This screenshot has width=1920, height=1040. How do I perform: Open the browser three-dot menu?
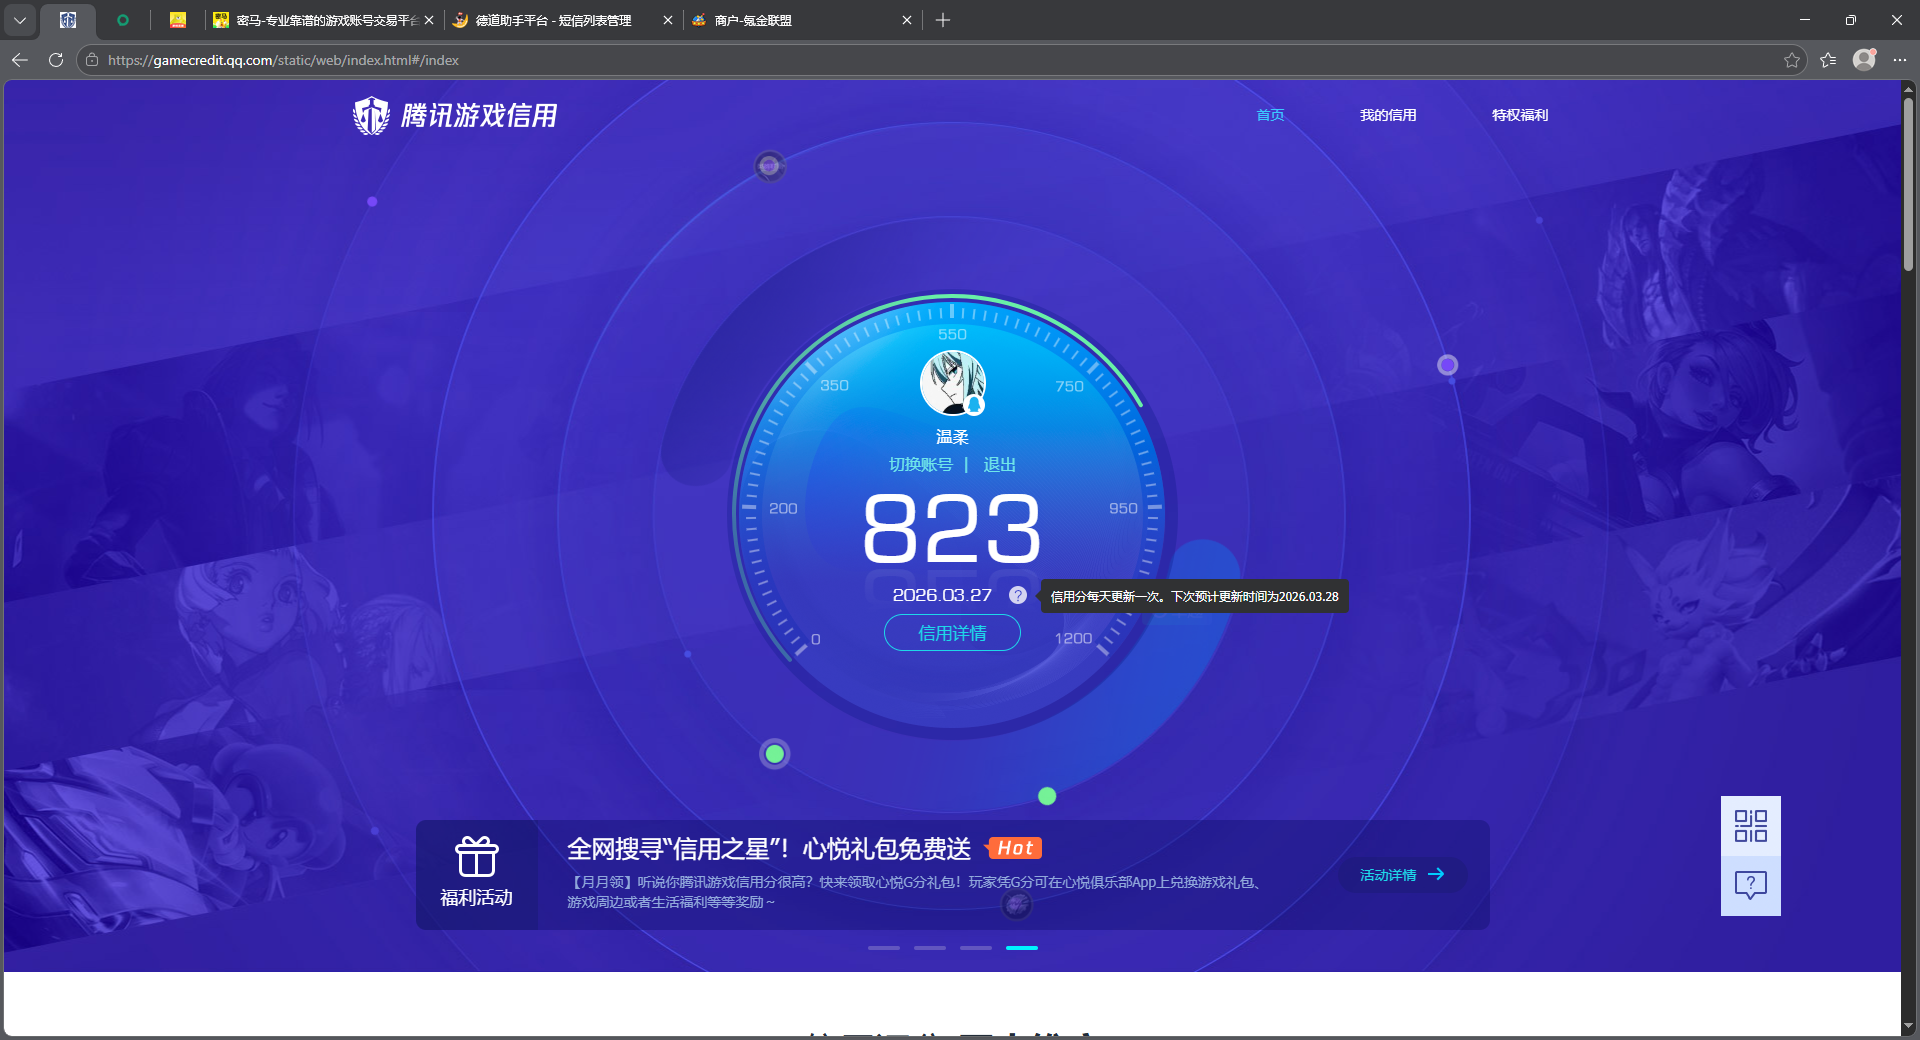pos(1901,60)
